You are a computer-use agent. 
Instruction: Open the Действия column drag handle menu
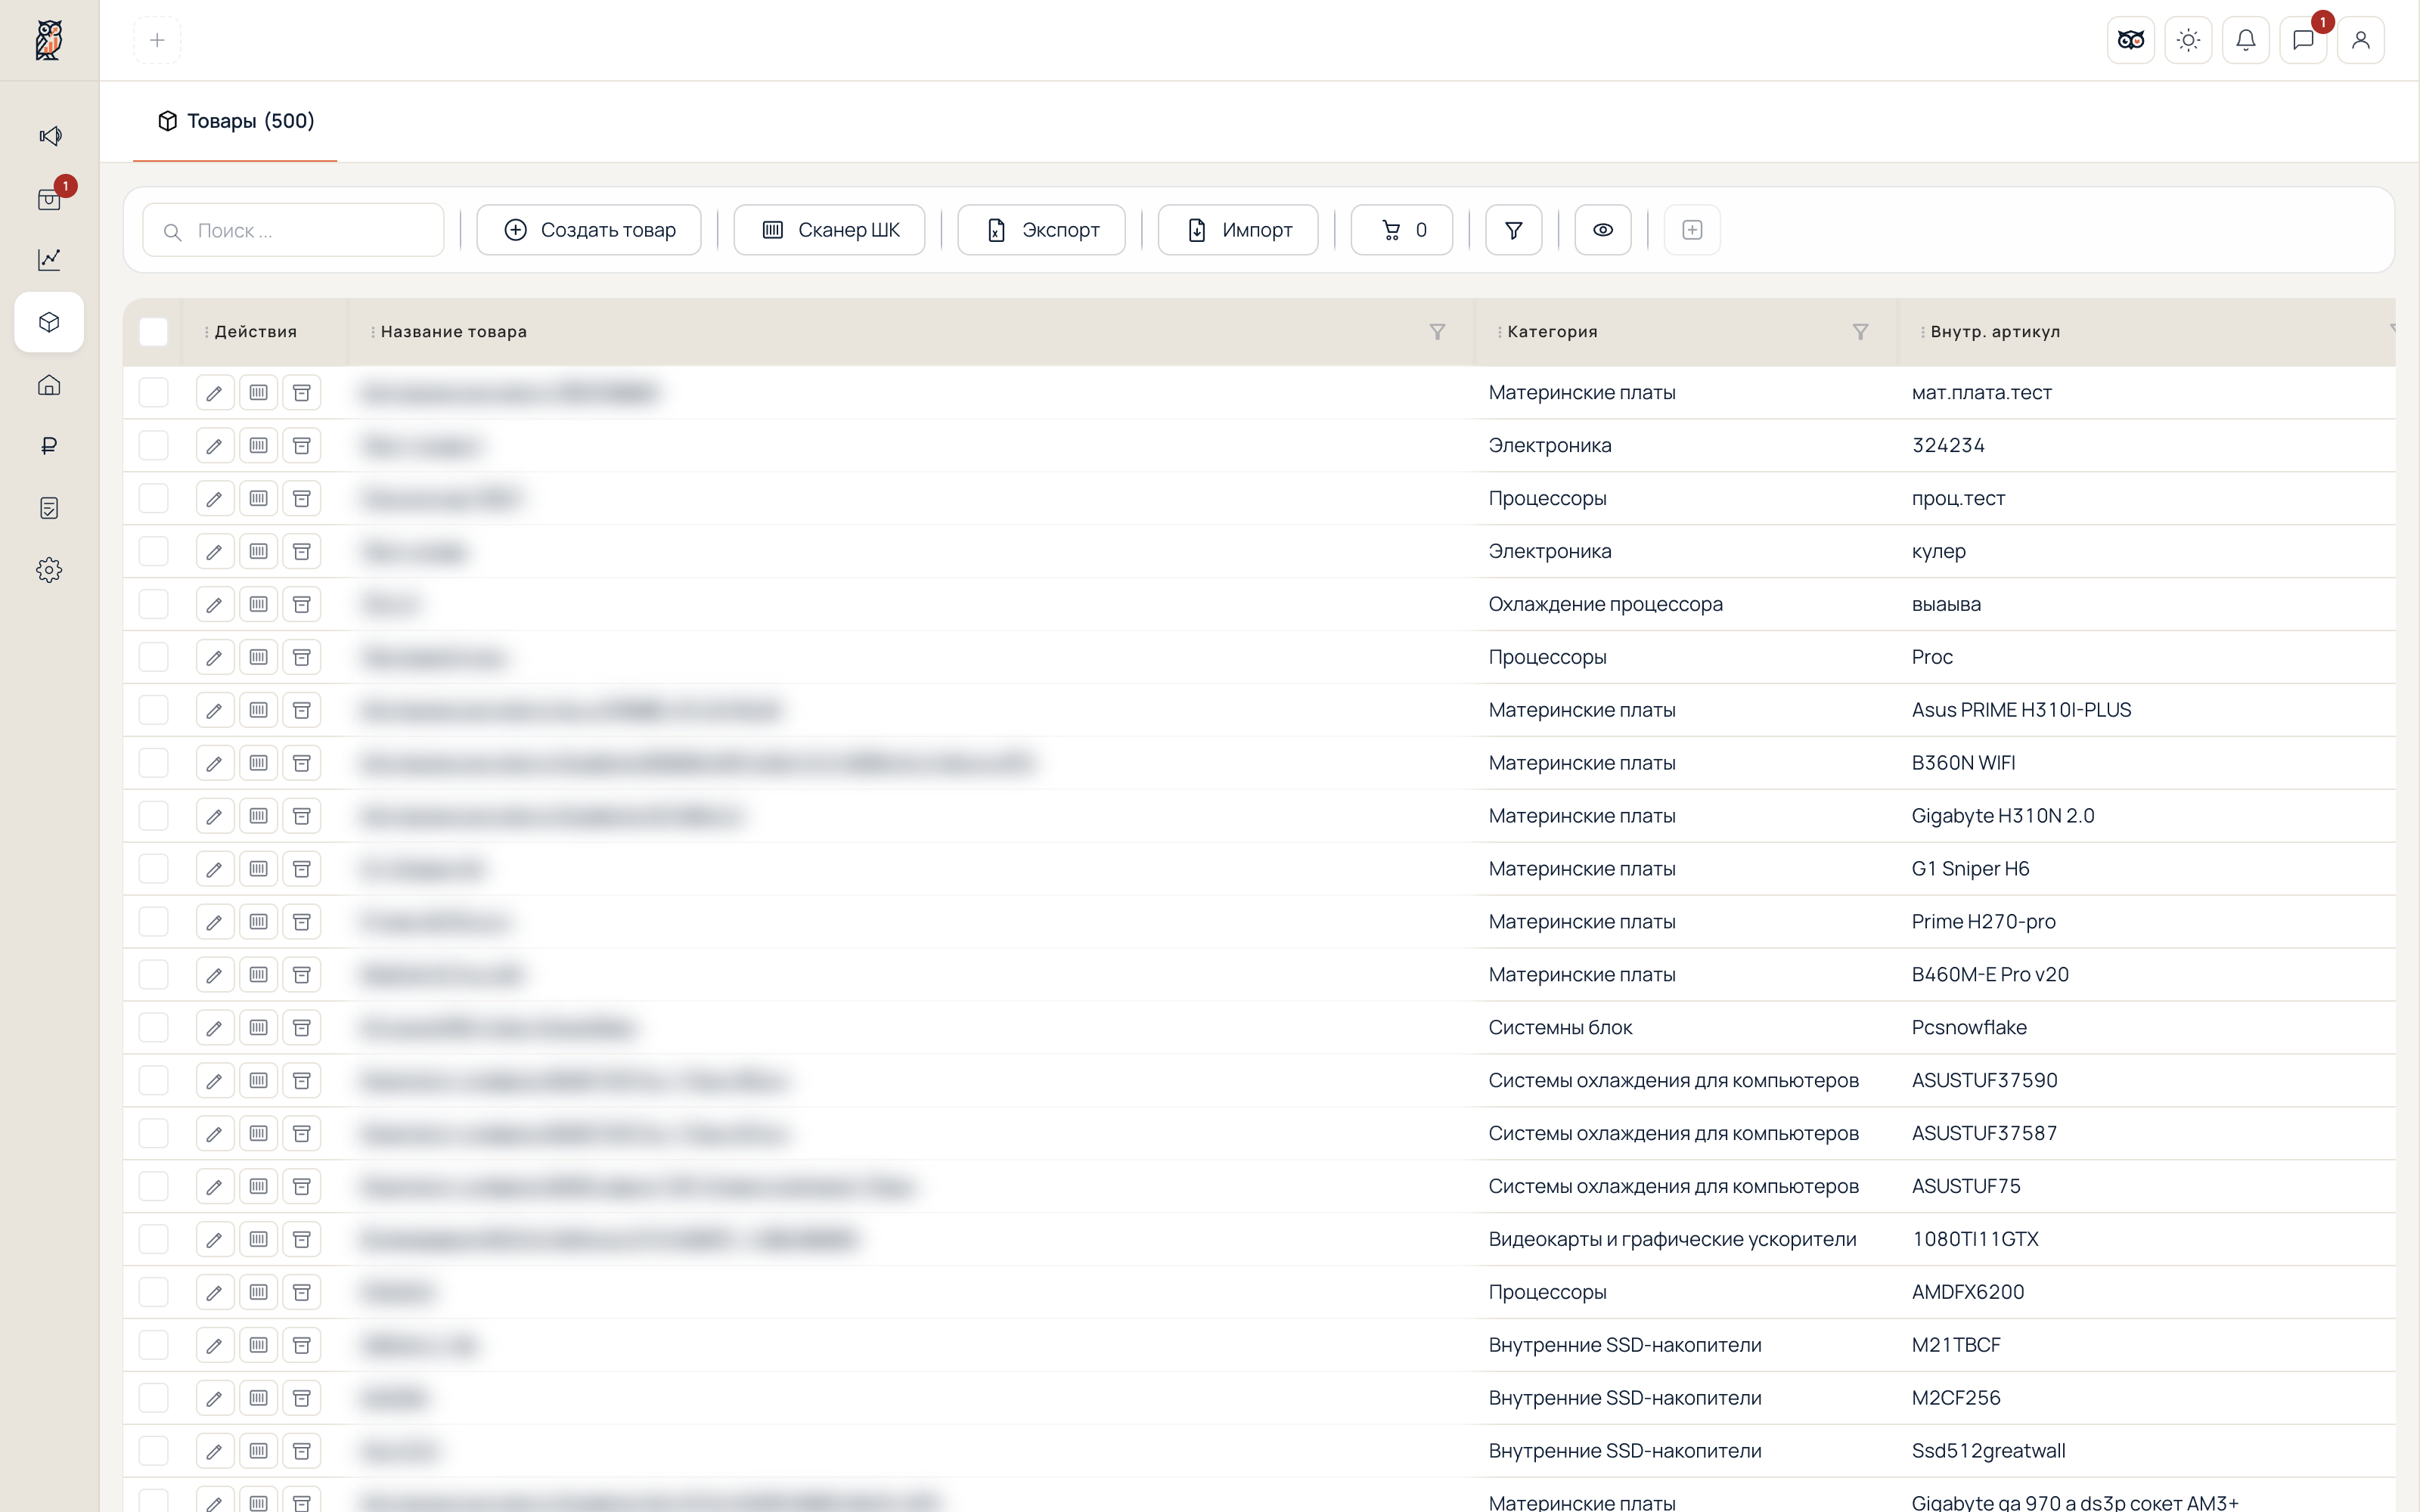207,332
